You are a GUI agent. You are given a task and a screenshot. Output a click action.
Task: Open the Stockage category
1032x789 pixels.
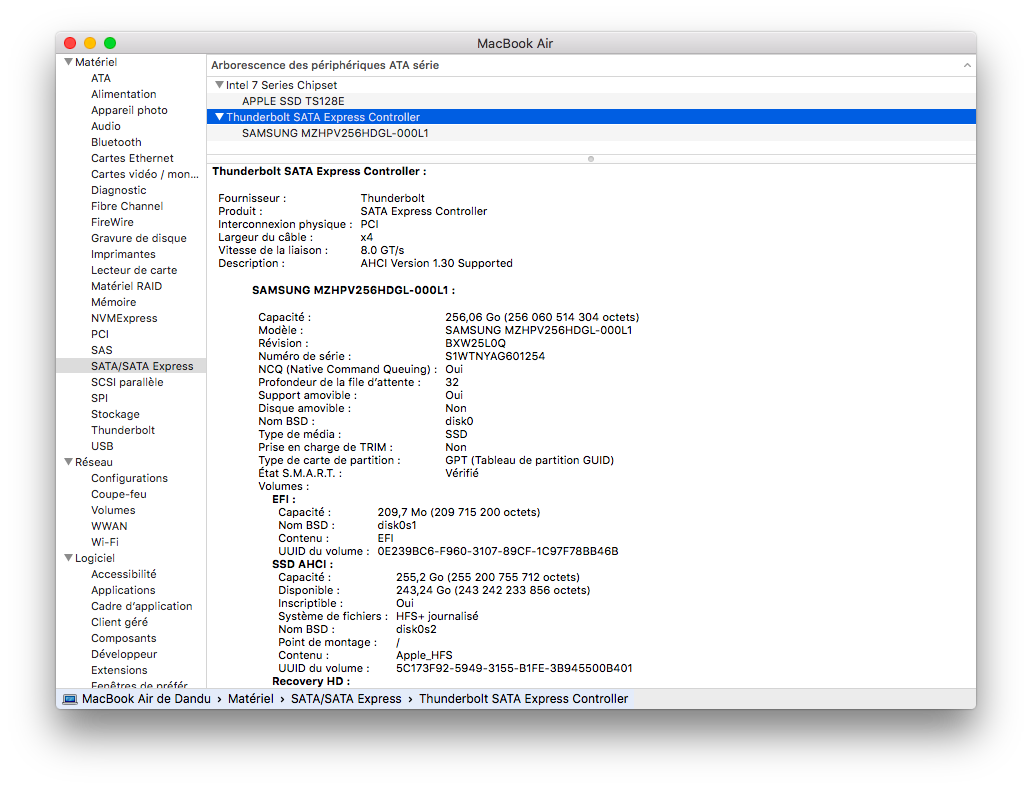pyautogui.click(x=115, y=414)
